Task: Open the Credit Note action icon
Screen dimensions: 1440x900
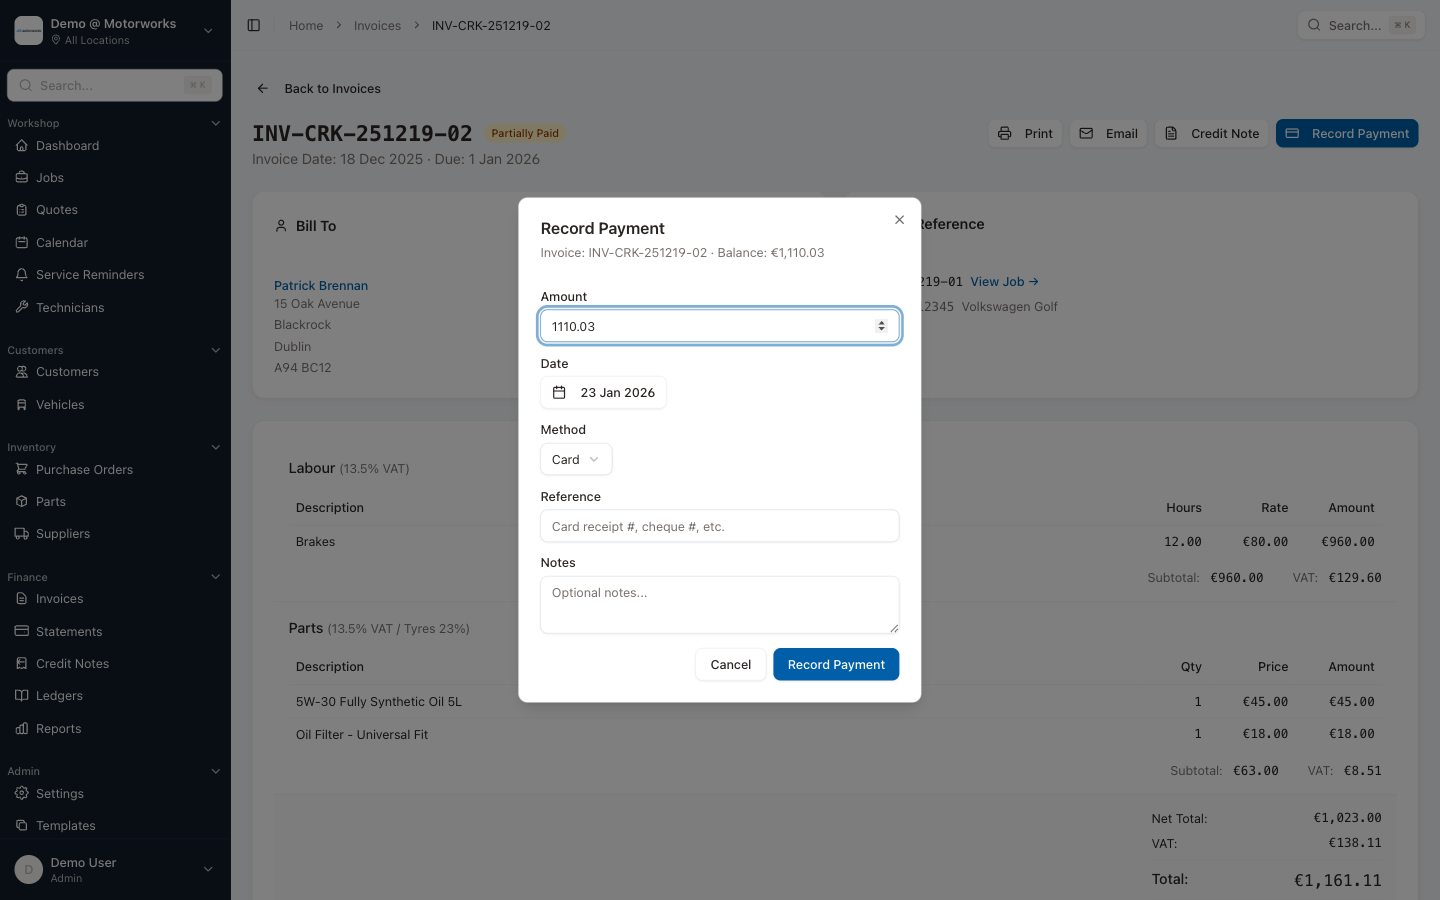Action: (x=1171, y=133)
